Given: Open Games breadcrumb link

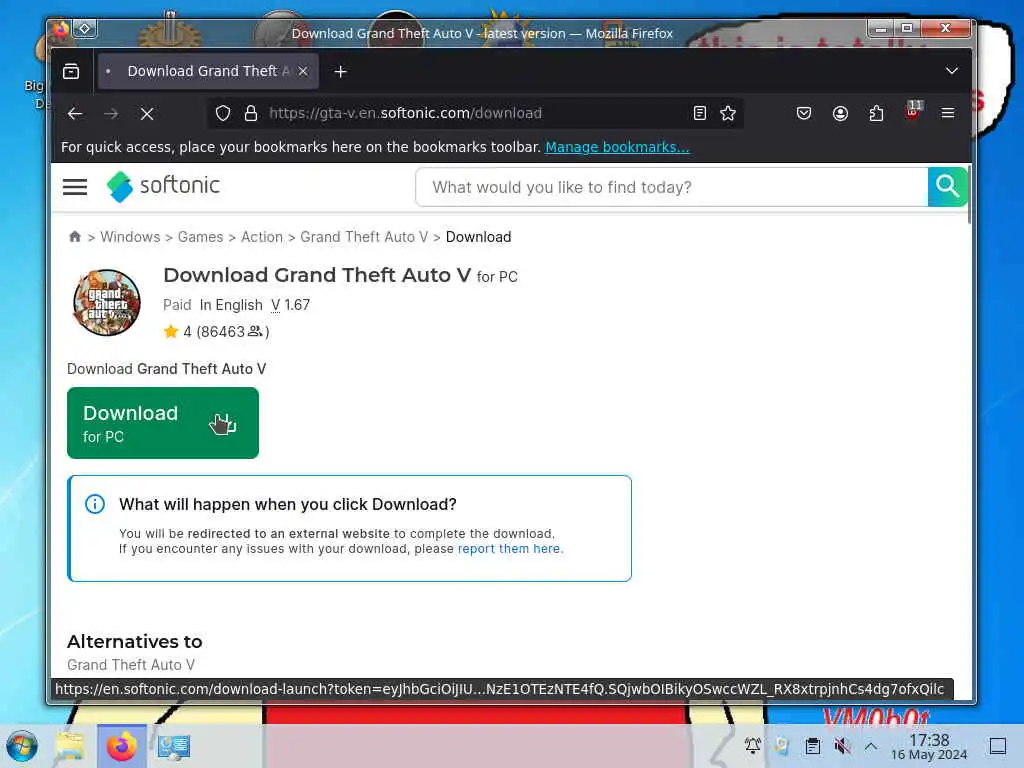Looking at the screenshot, I should [200, 237].
